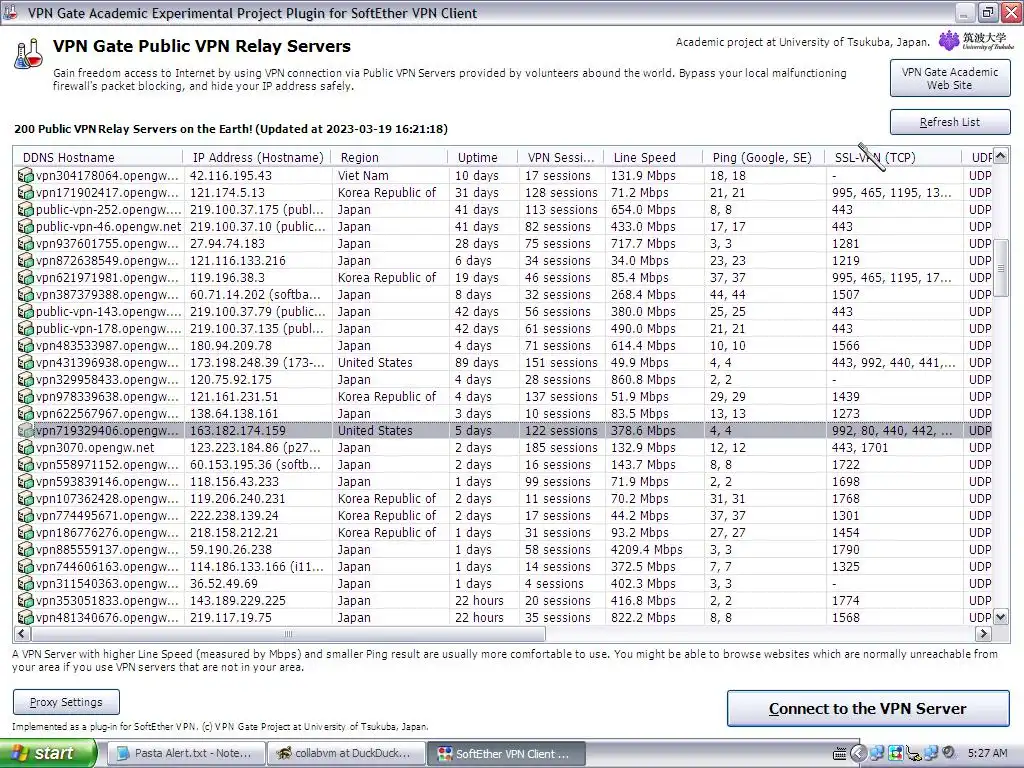Viewport: 1024px width, 768px height.
Task: Switch to collabvm DuckDuckGo taskbar item
Action: click(x=345, y=753)
